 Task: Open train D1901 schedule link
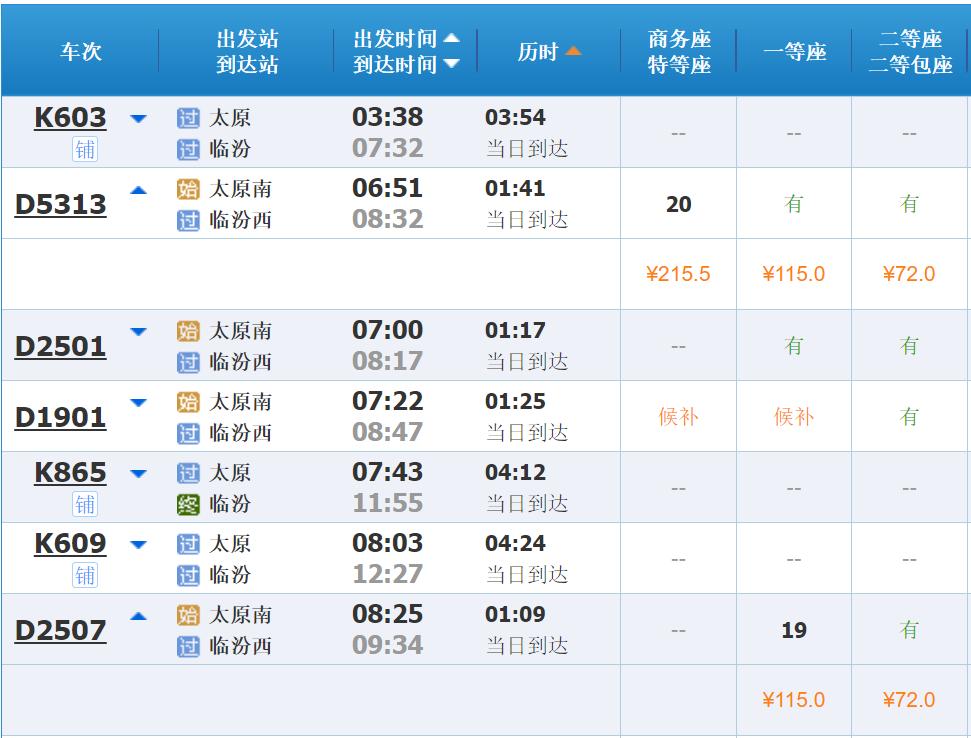pyautogui.click(x=61, y=417)
